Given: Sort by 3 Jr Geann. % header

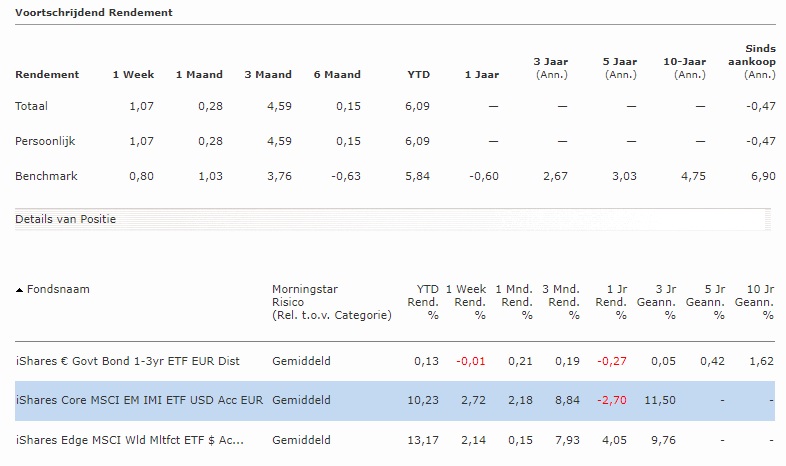Looking at the screenshot, I should (656, 302).
